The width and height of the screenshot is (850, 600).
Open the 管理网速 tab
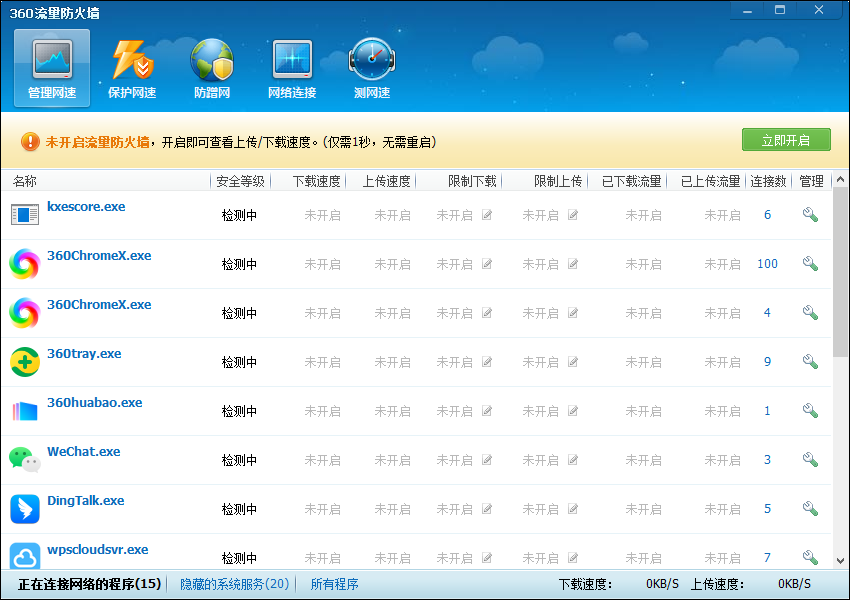coord(52,68)
